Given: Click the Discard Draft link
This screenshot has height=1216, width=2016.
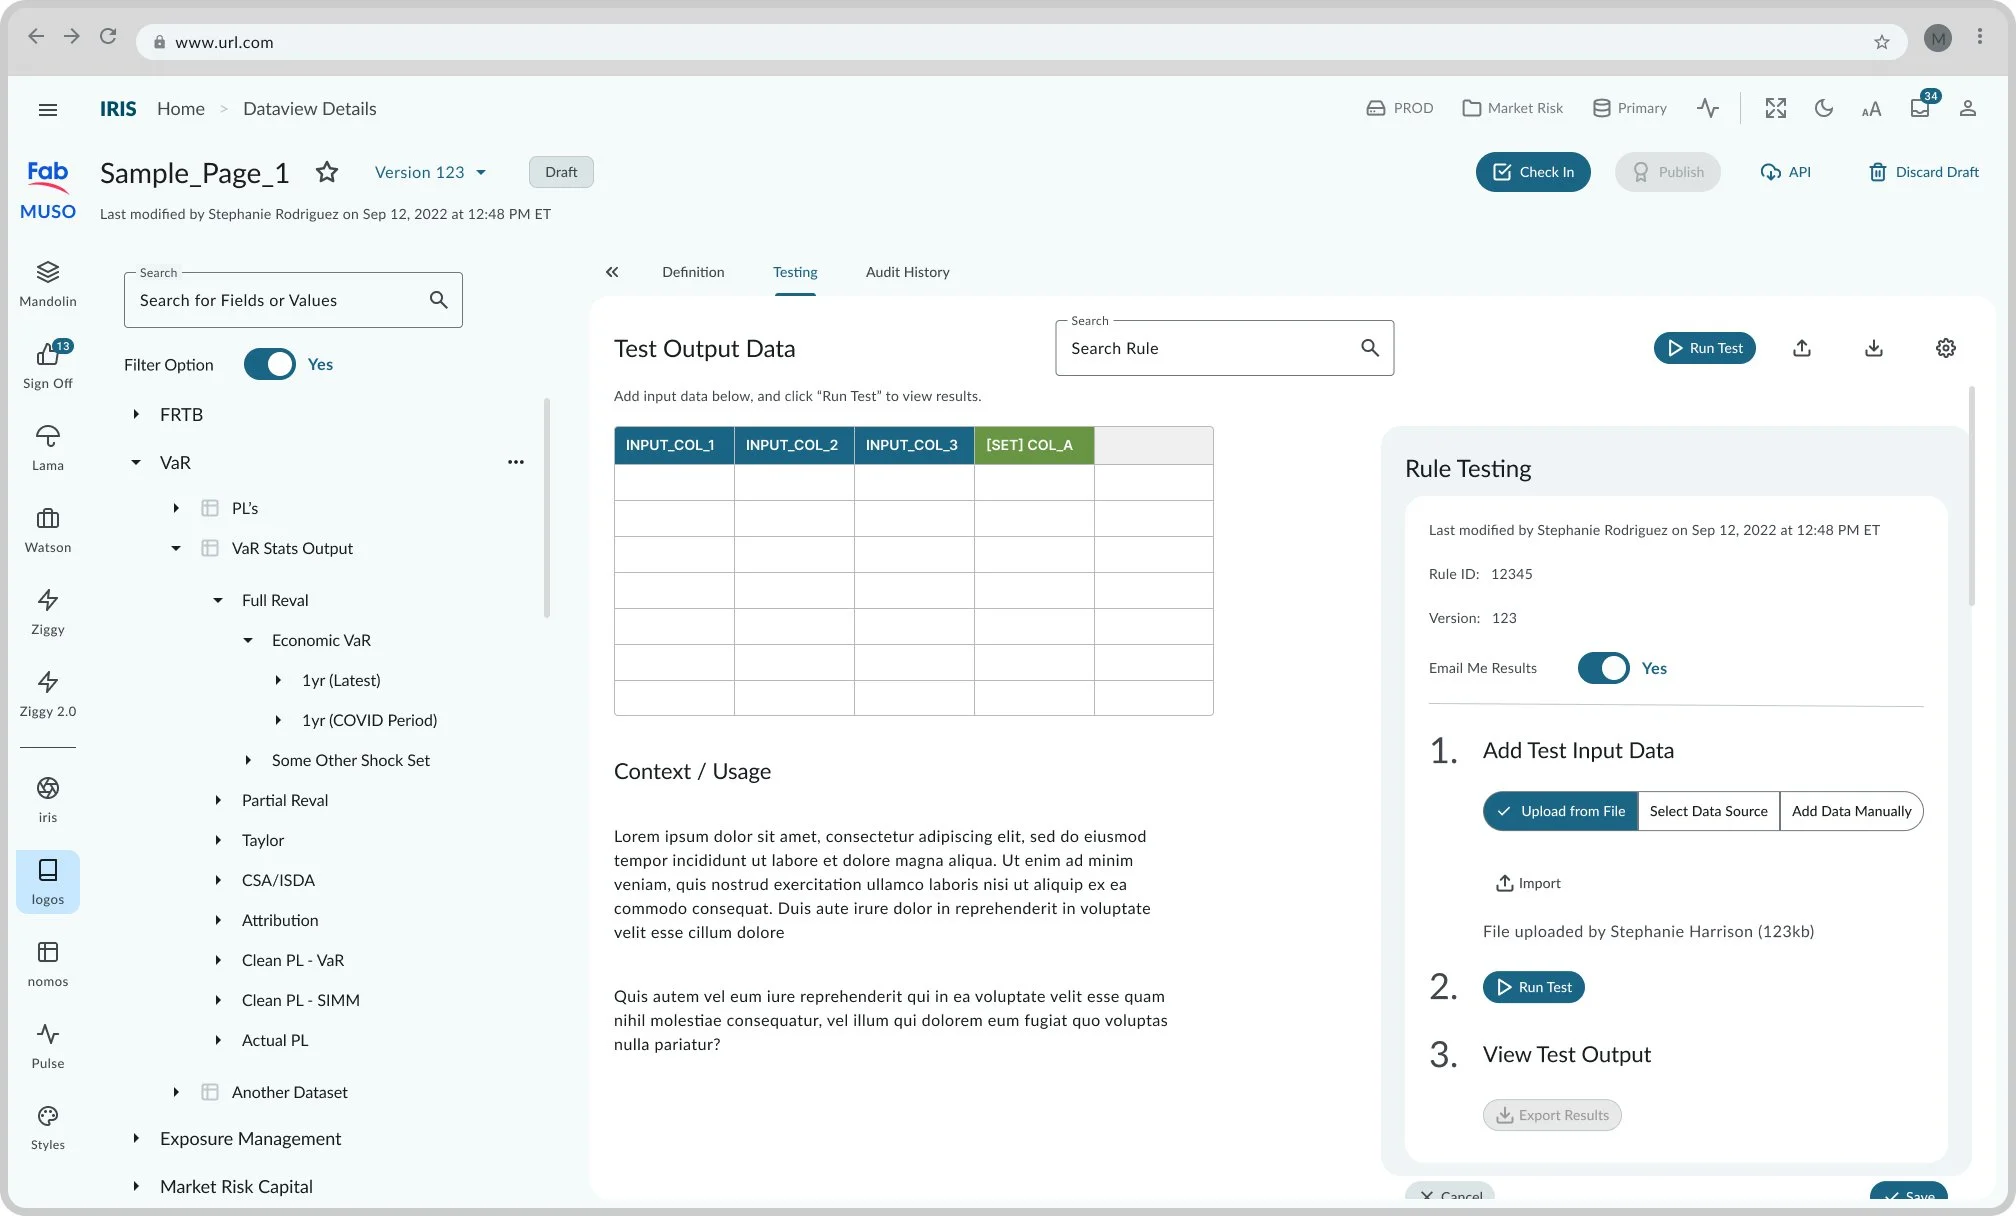Looking at the screenshot, I should pyautogui.click(x=1923, y=172).
